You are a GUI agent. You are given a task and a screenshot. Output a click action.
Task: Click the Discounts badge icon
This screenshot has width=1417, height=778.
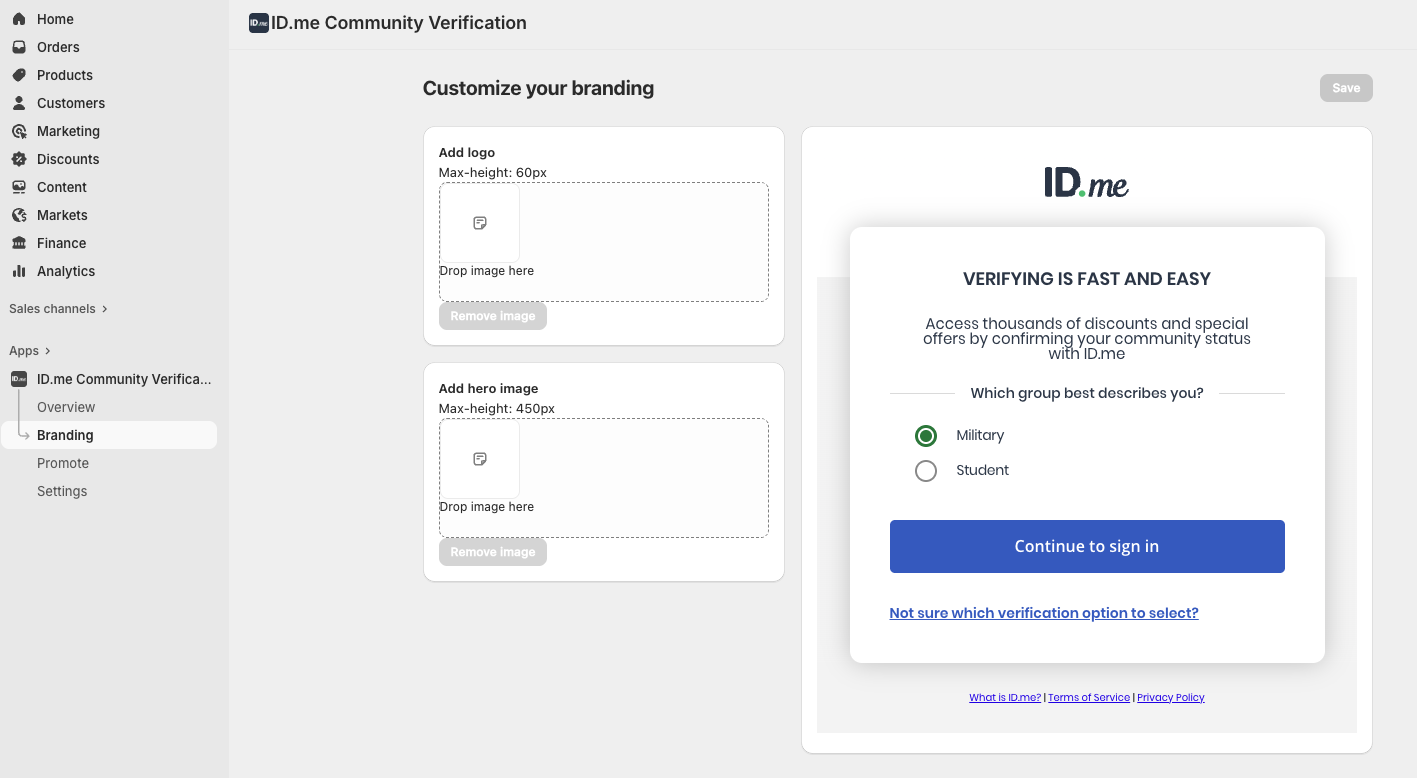(19, 159)
